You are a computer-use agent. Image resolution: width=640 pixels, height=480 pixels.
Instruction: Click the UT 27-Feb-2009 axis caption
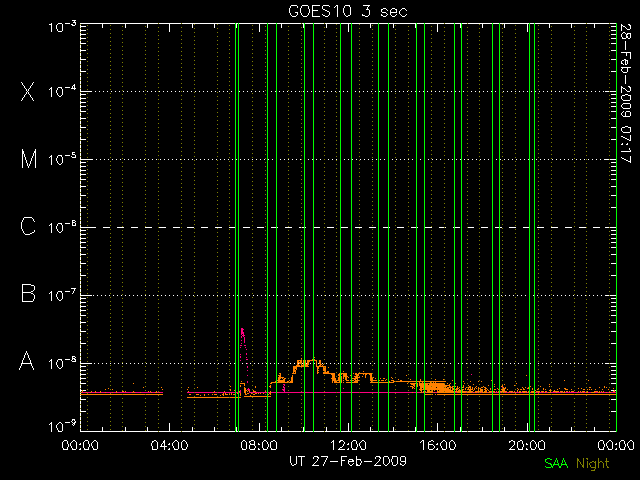[x=348, y=461]
